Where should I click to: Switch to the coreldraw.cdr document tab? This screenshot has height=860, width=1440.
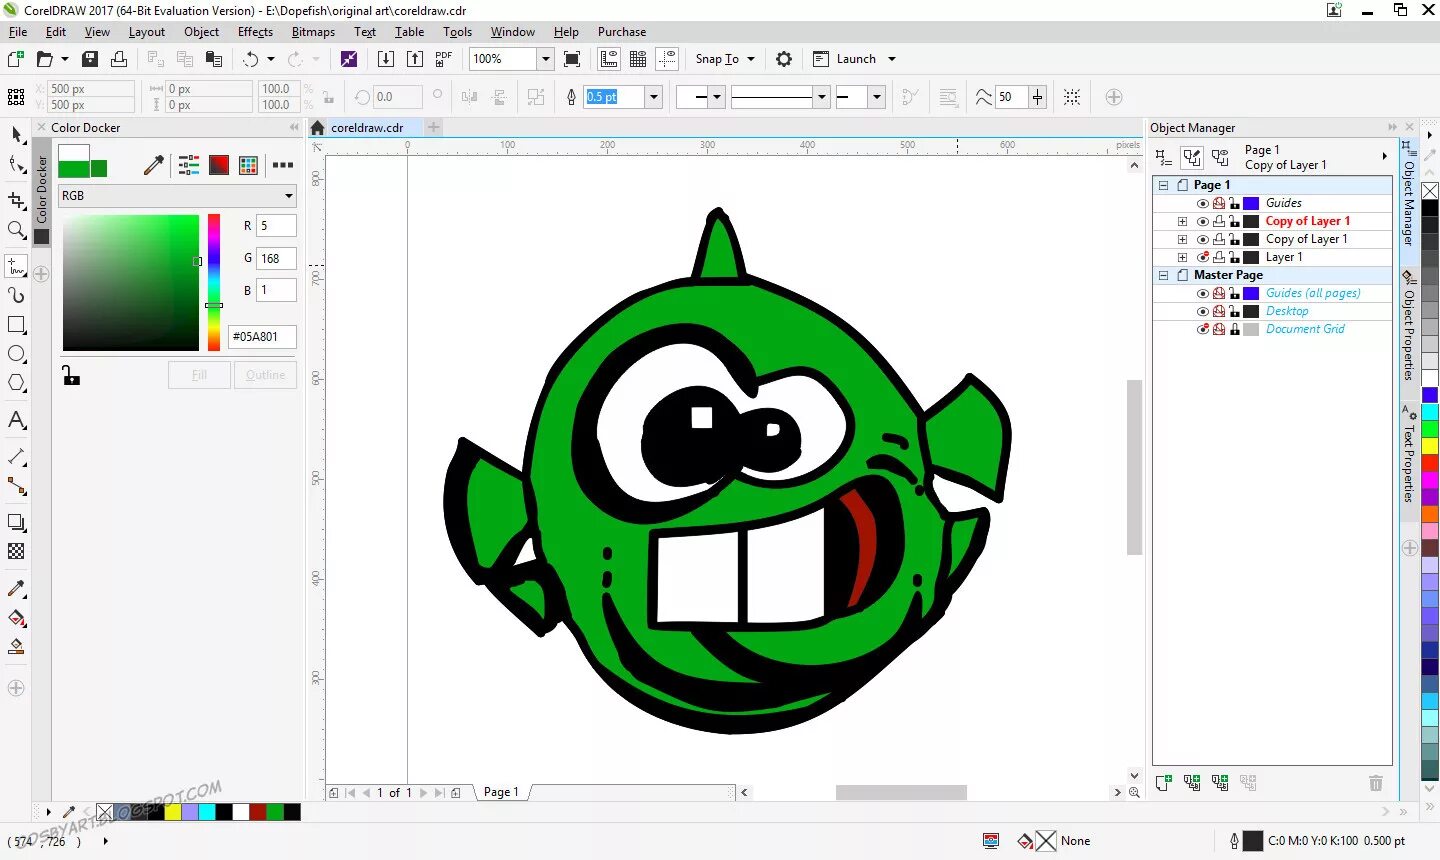(x=366, y=128)
